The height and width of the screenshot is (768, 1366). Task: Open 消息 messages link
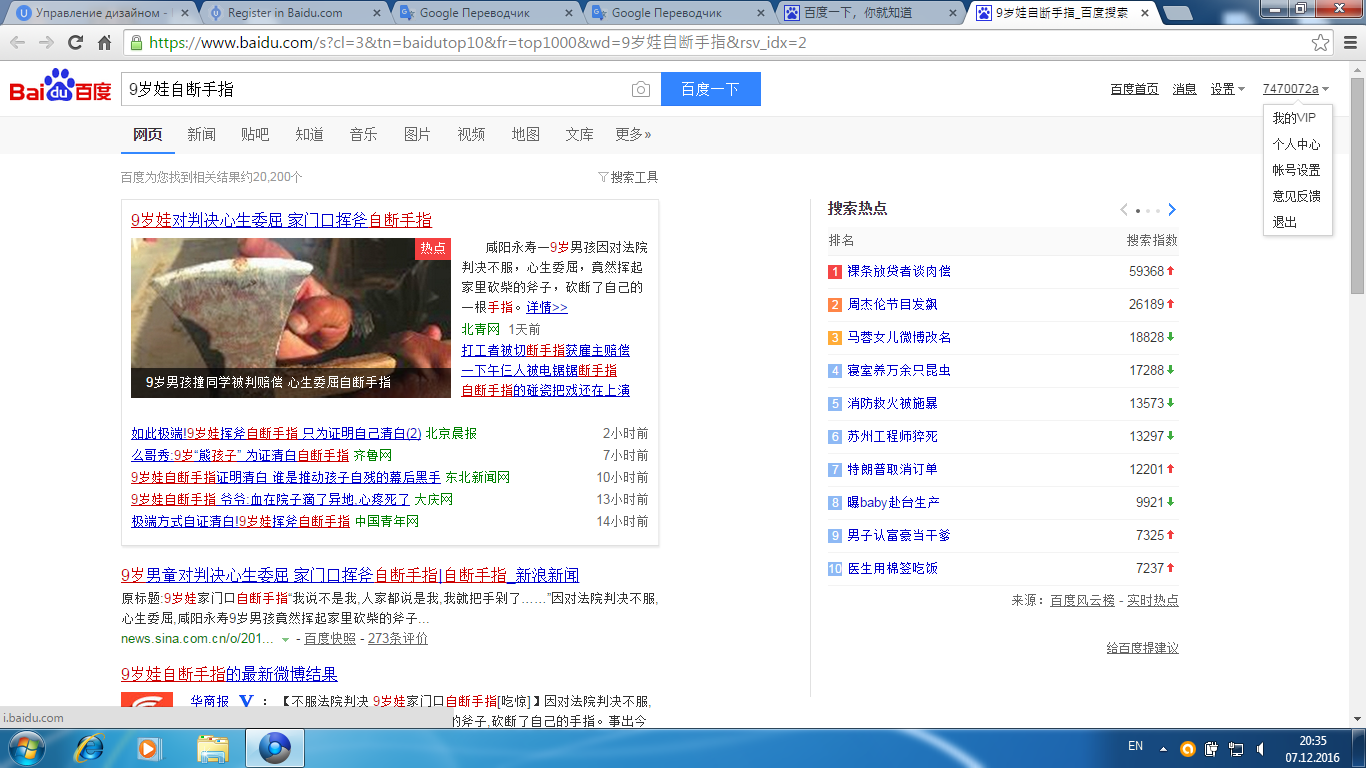[x=1184, y=89]
